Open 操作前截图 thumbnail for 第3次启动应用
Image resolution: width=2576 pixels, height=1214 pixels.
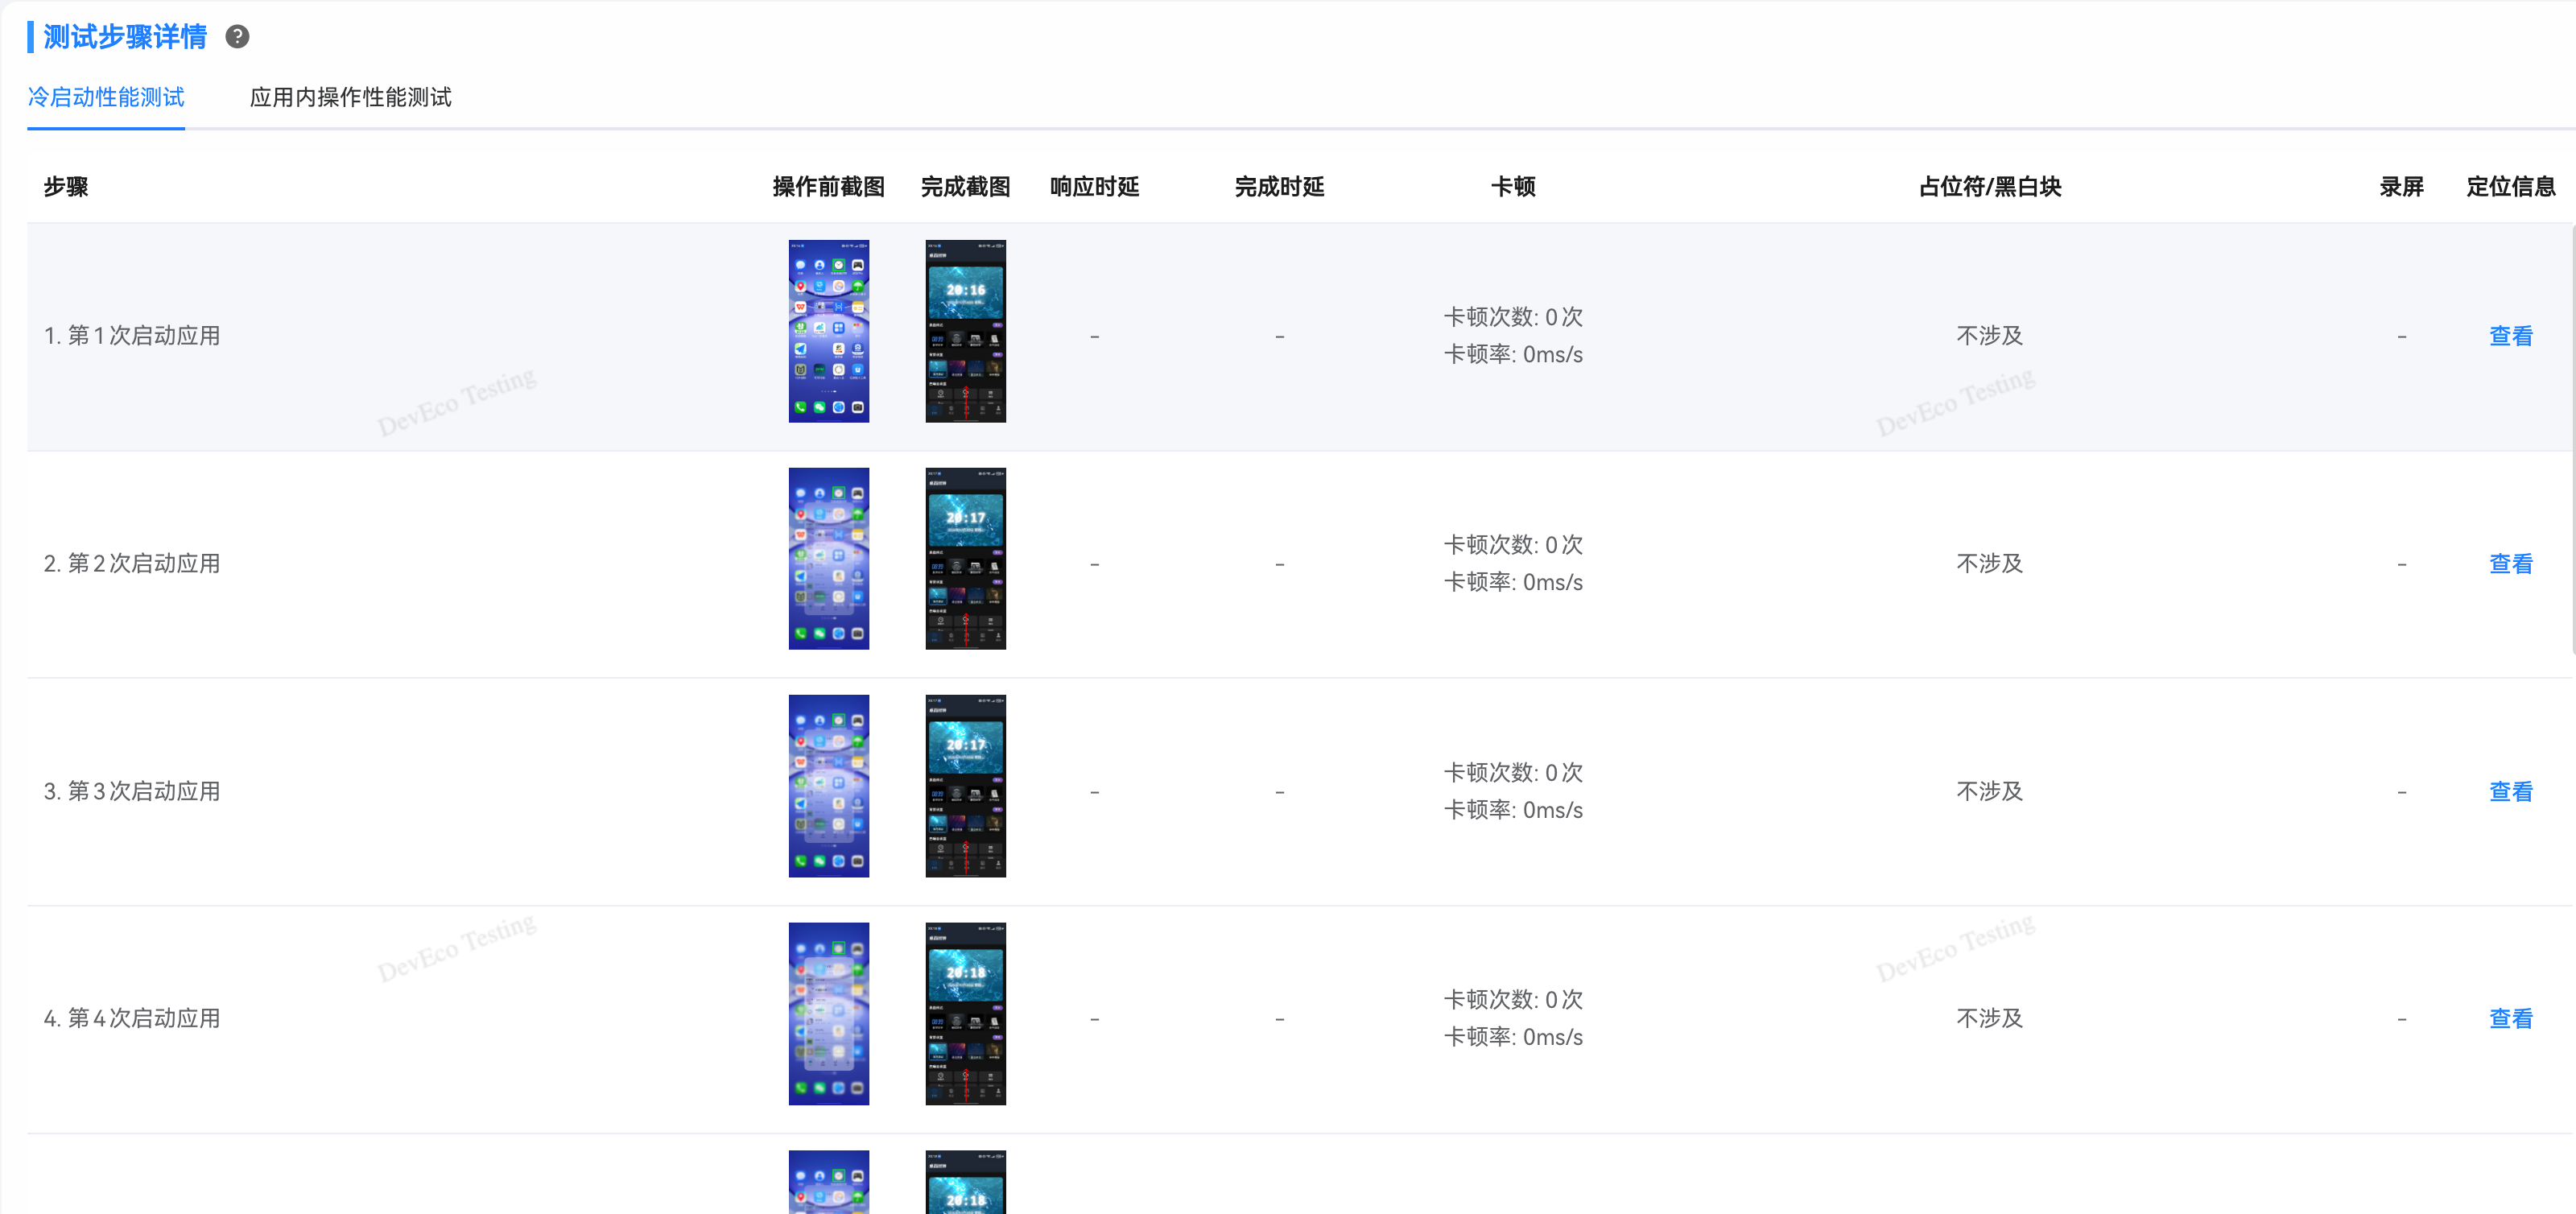(x=829, y=786)
